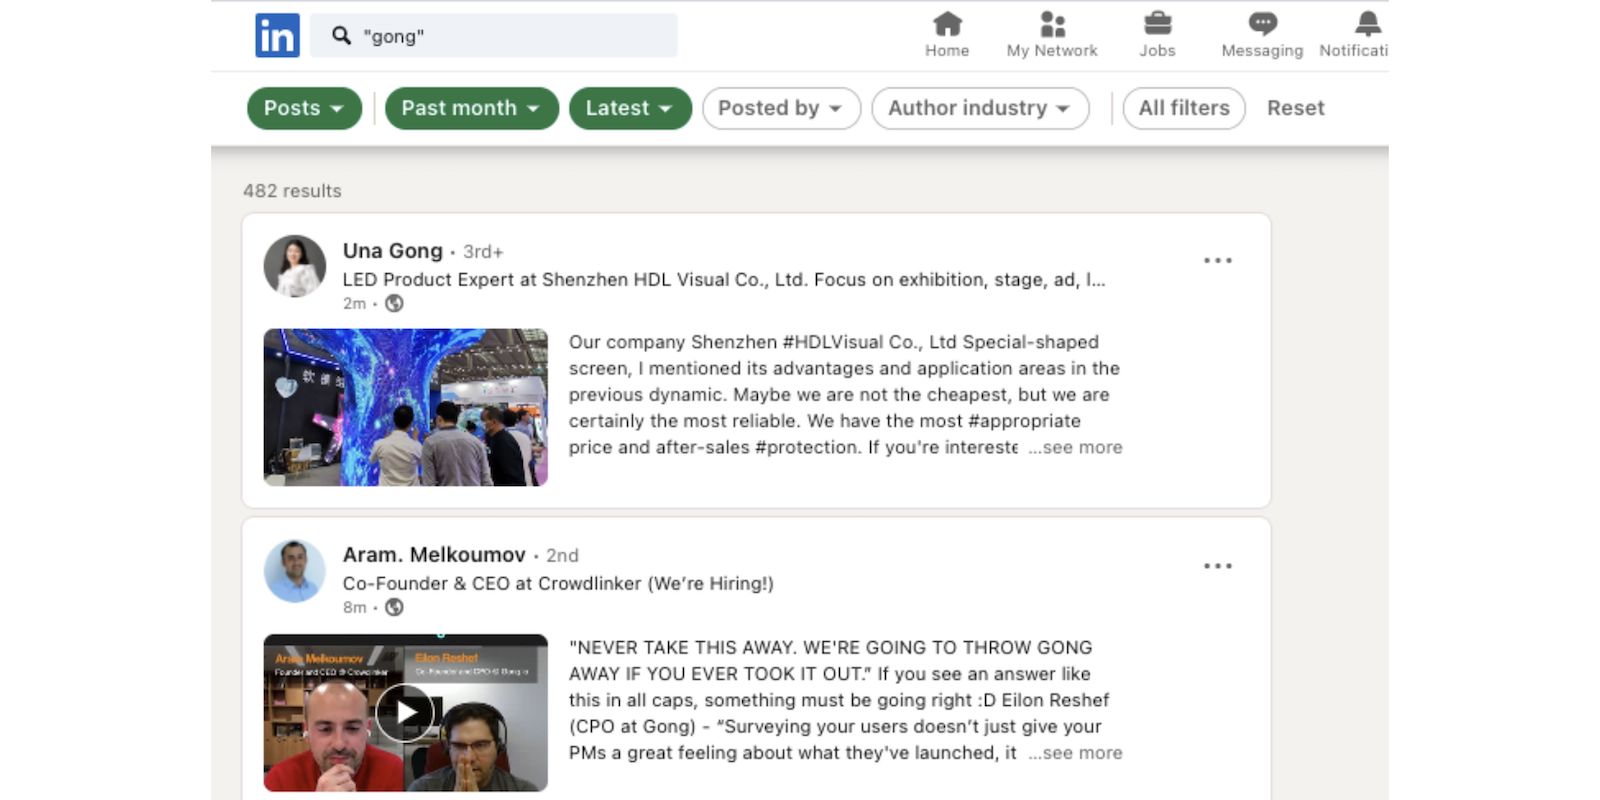Viewport: 1600px width, 800px height.
Task: Click the "482 results" count text
Action: point(292,191)
